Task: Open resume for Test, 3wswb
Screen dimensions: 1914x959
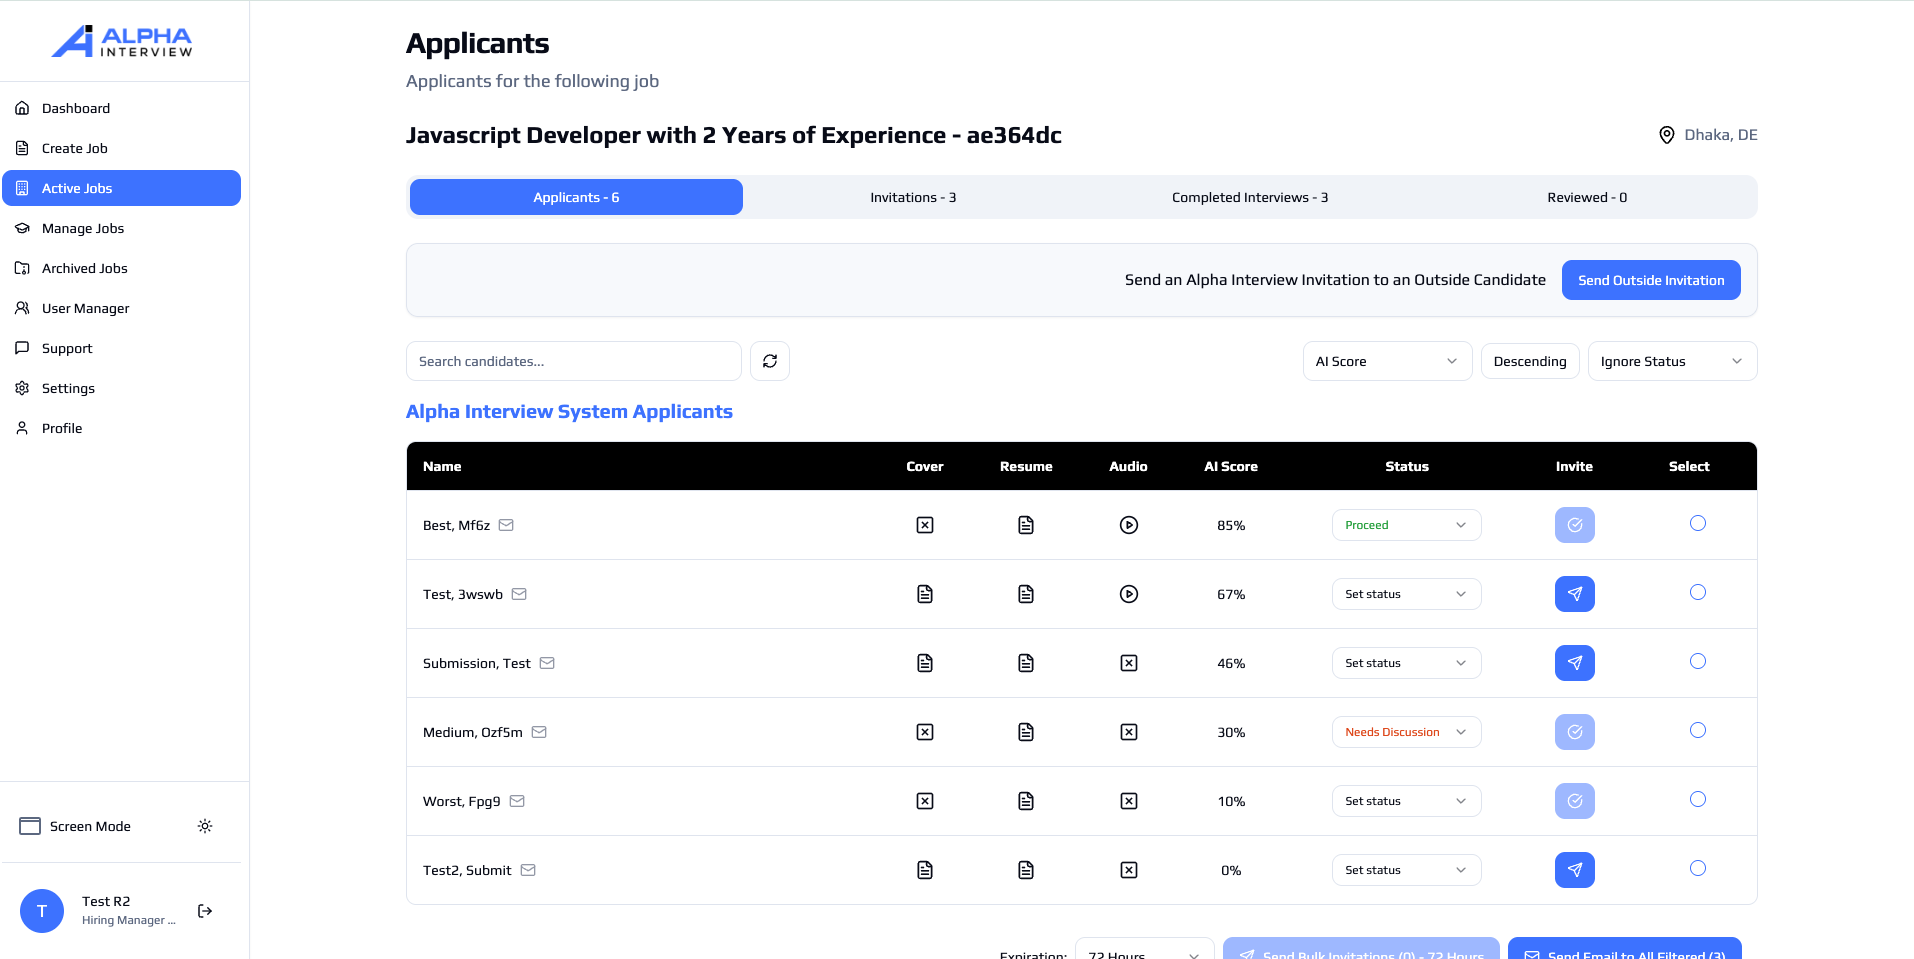Action: (x=1025, y=594)
